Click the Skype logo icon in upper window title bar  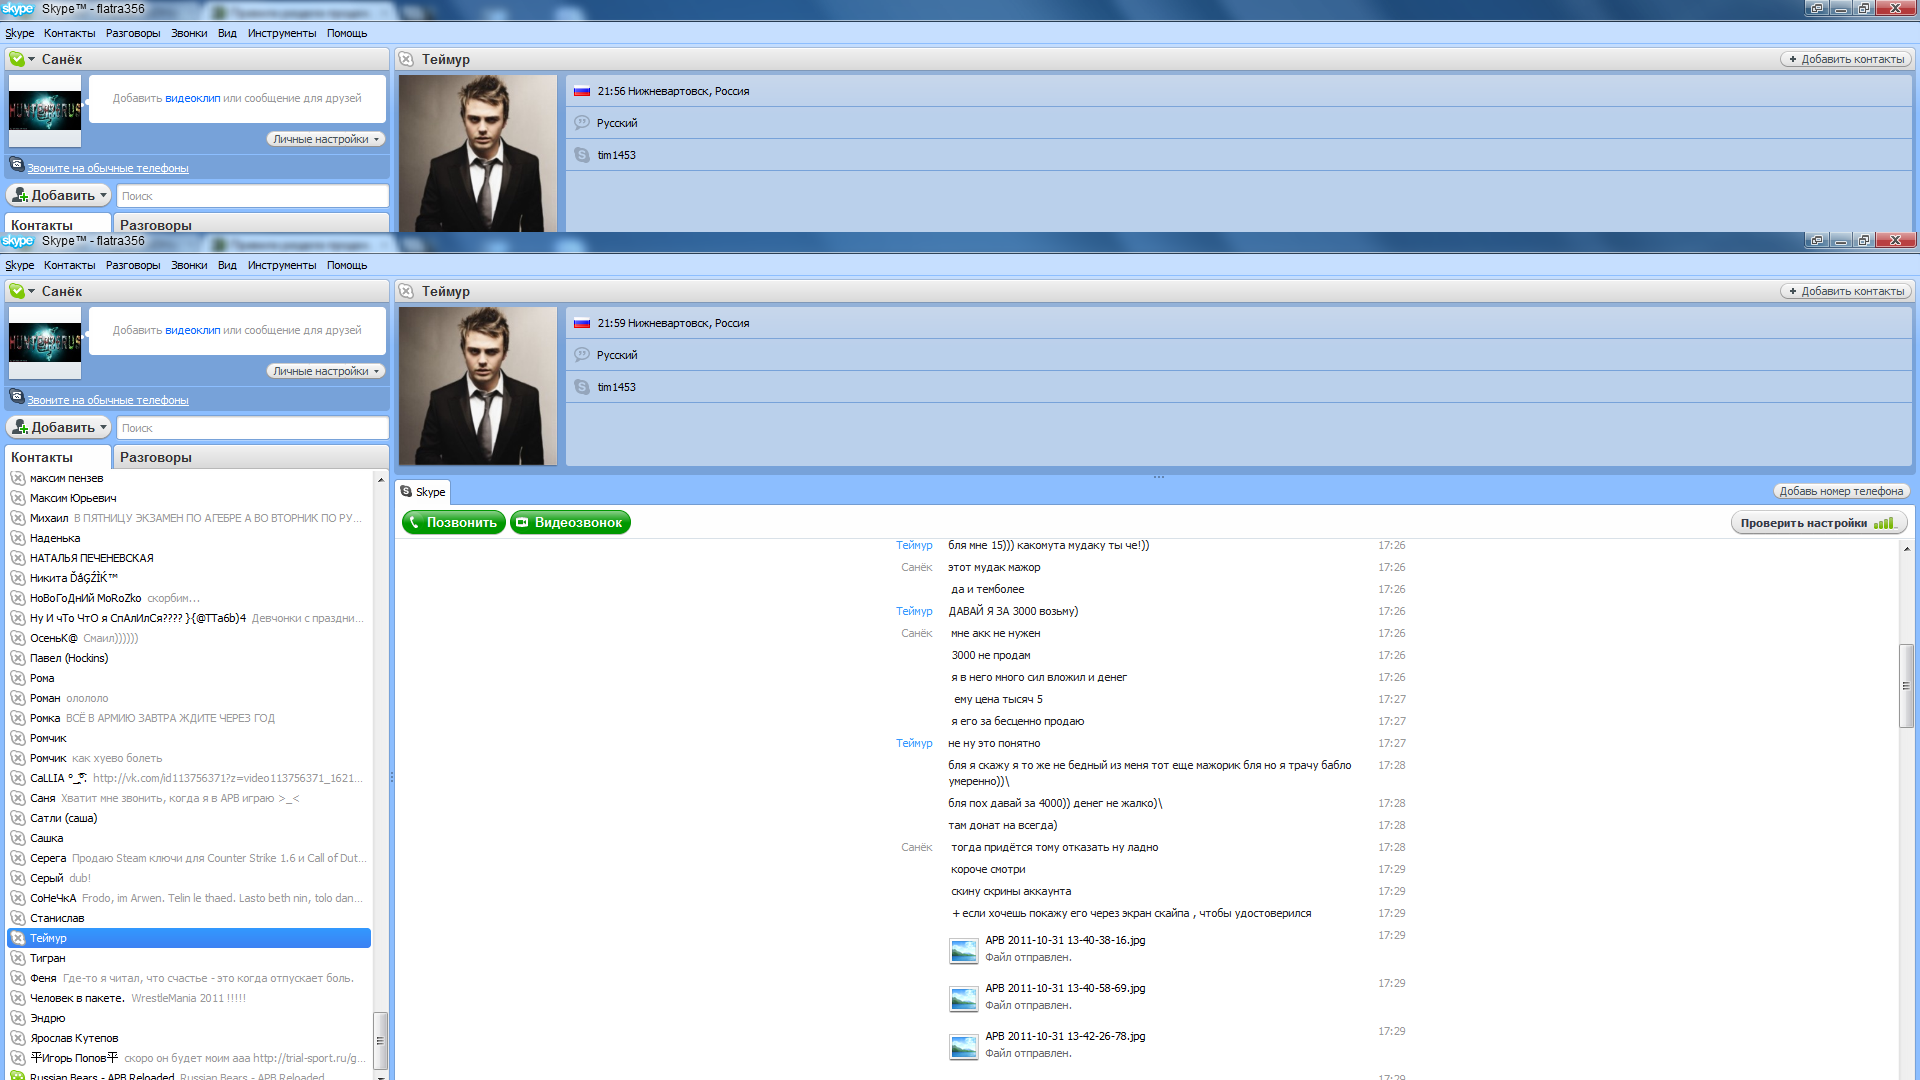(18, 9)
